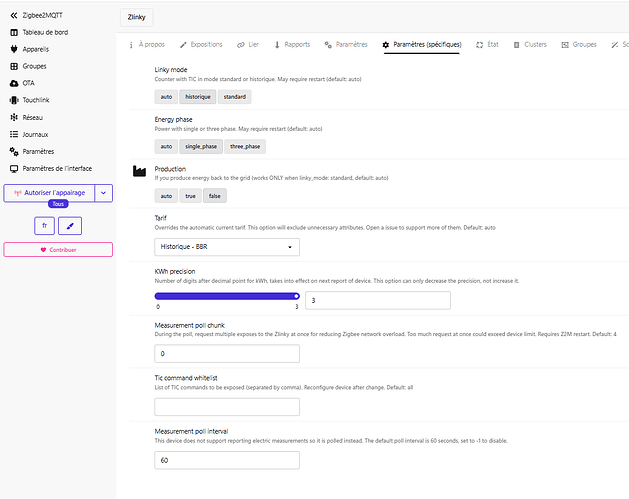
Task: Click the monitor icon for Paramètres de l'interface
Action: 14,168
